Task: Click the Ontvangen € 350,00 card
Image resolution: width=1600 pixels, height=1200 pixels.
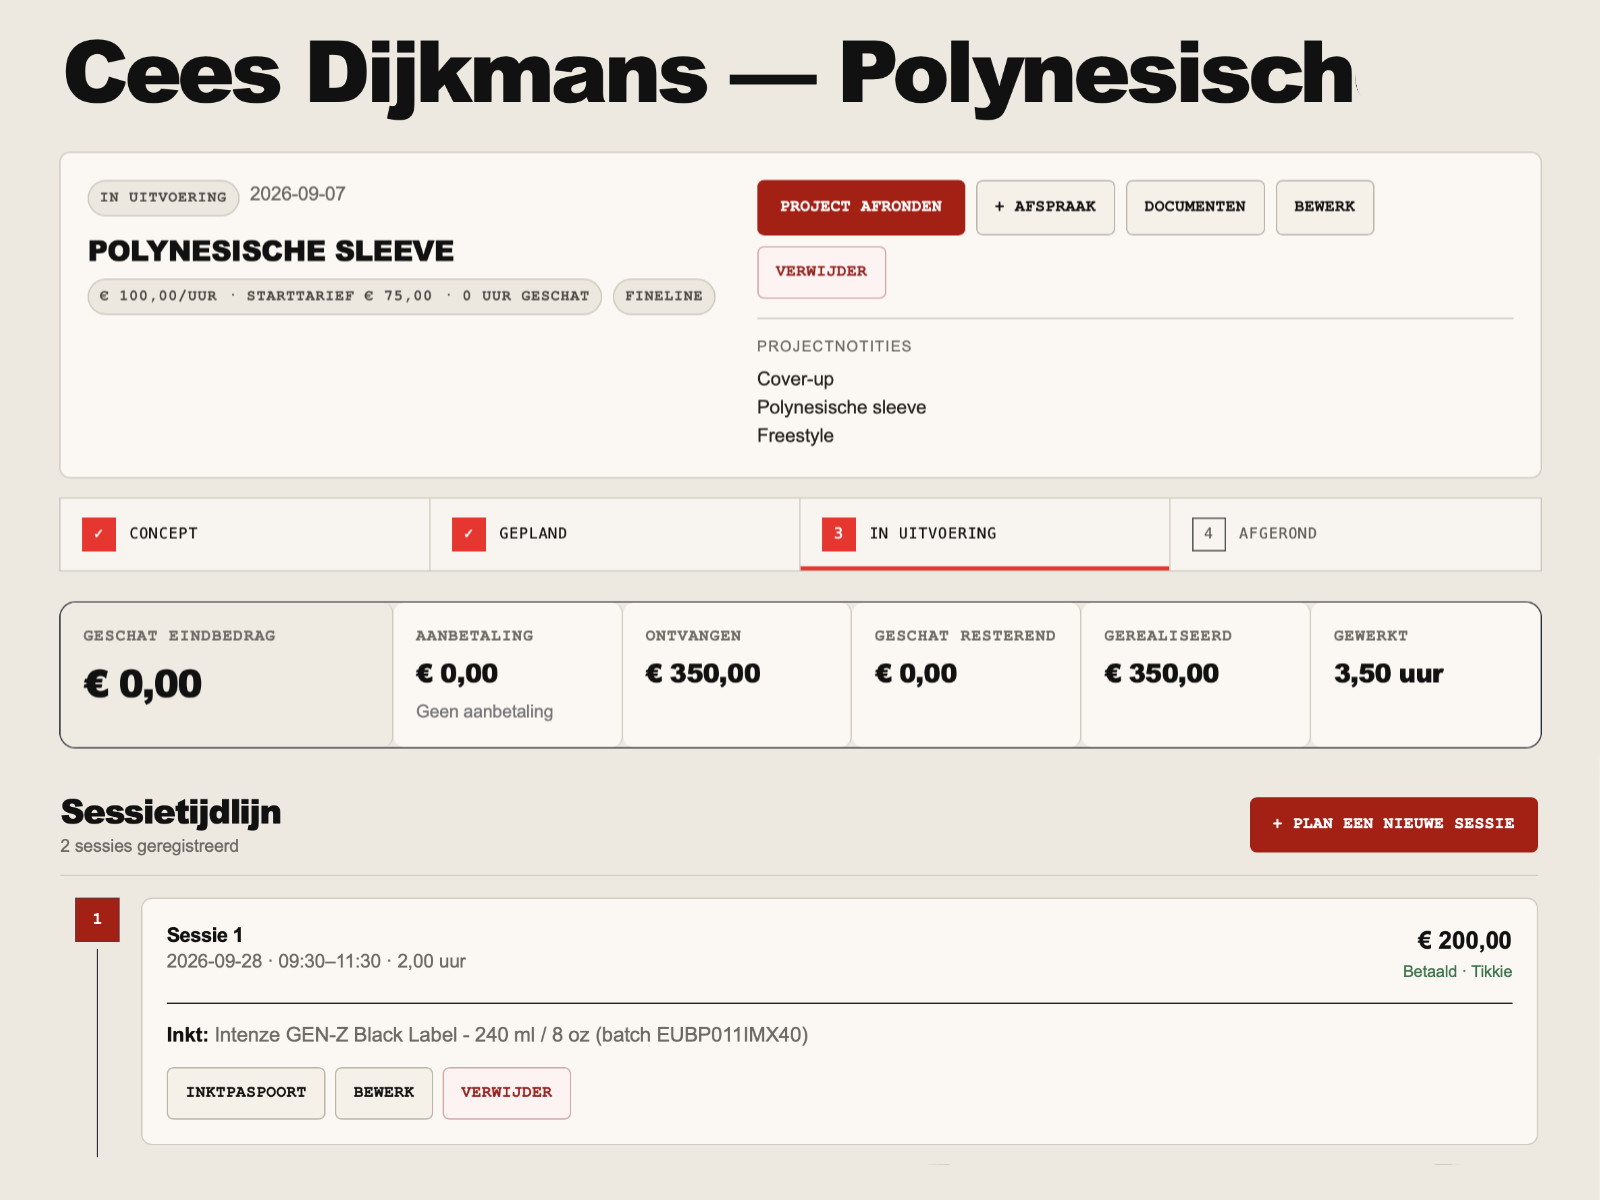Action: coord(737,675)
